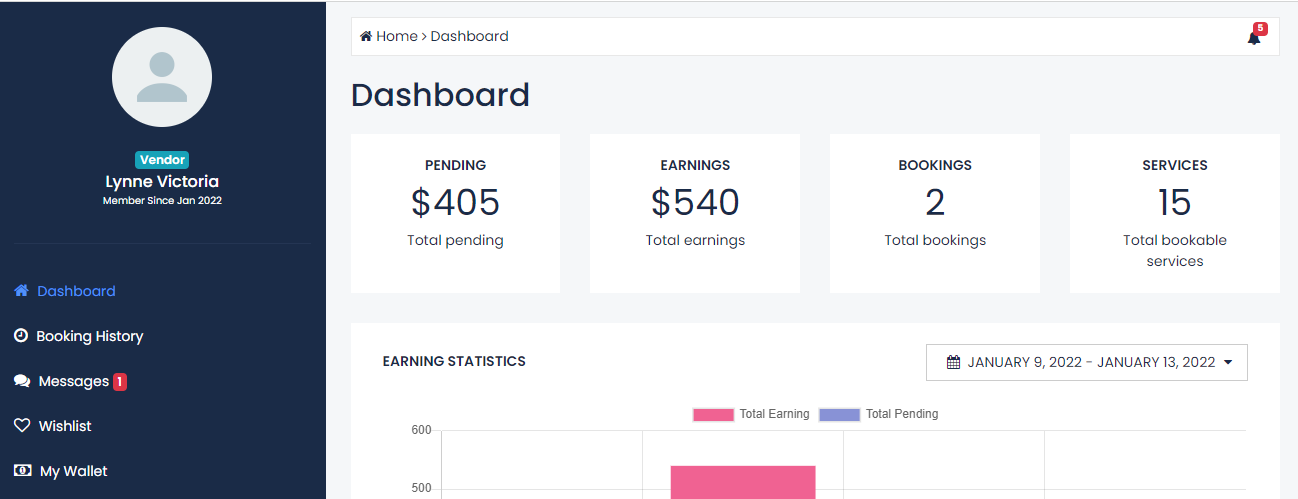The image size is (1298, 499).
Task: Click the calendar icon in date range
Action: 953,362
